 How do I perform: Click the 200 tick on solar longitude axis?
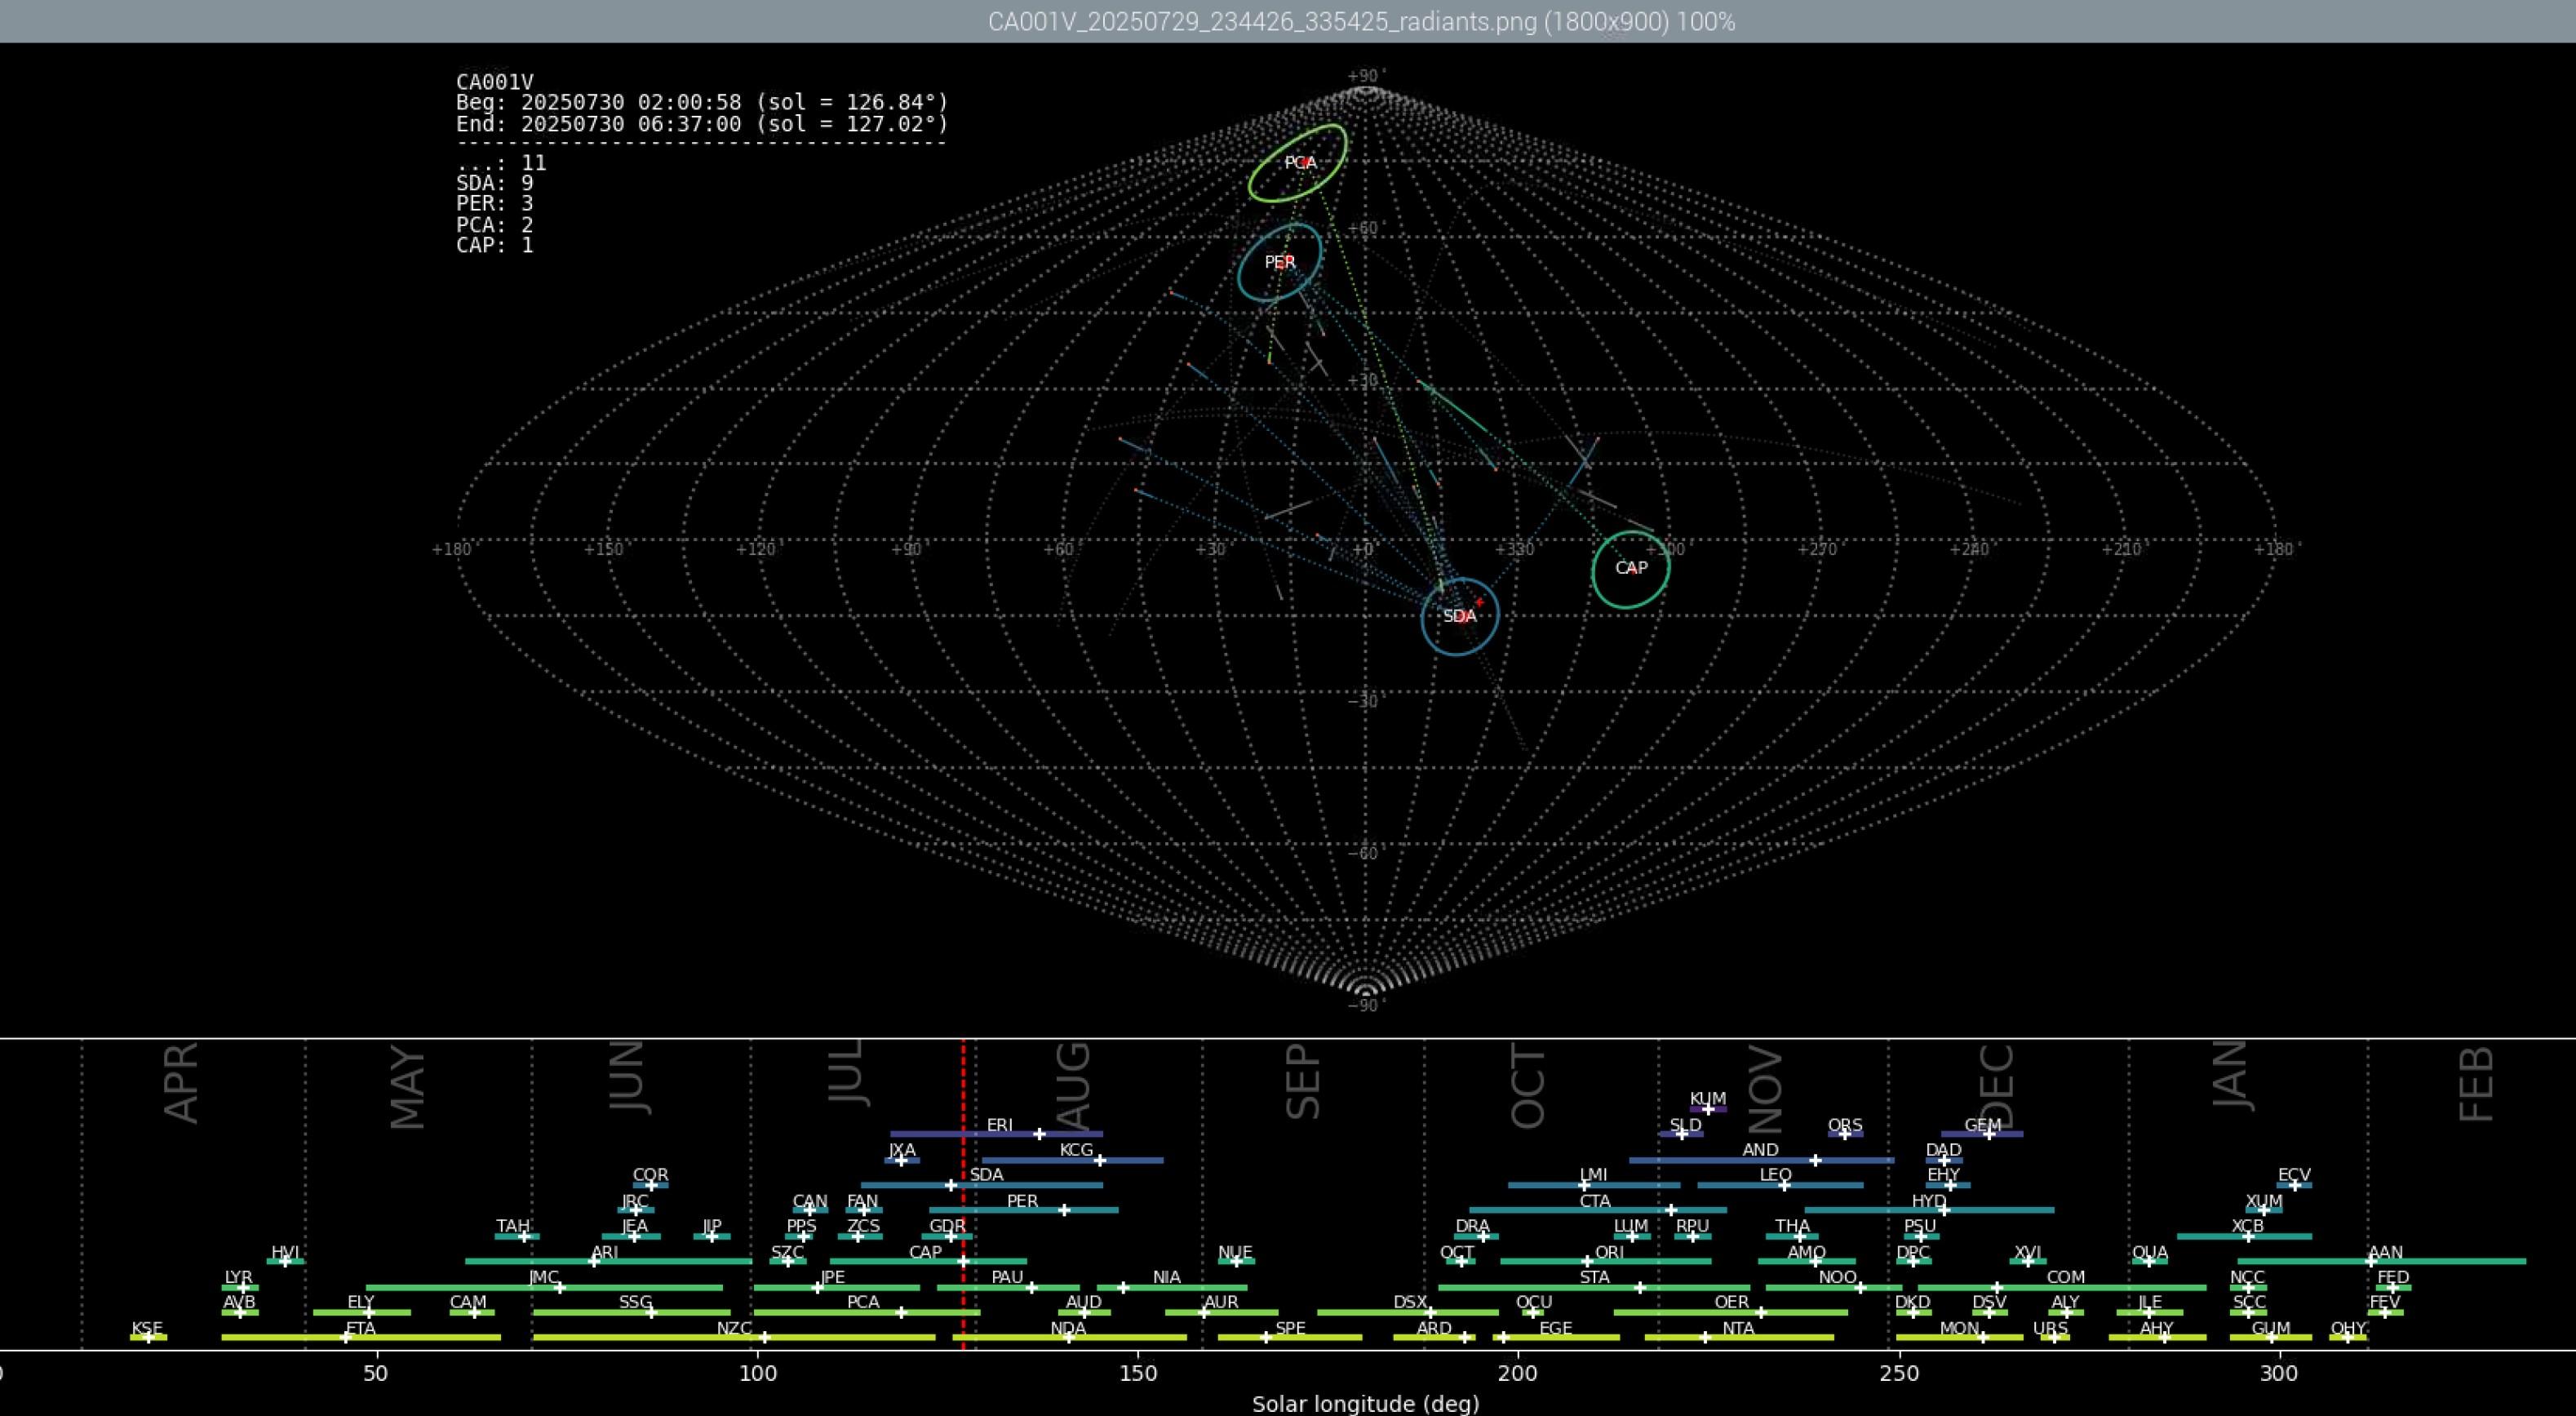[1517, 1373]
